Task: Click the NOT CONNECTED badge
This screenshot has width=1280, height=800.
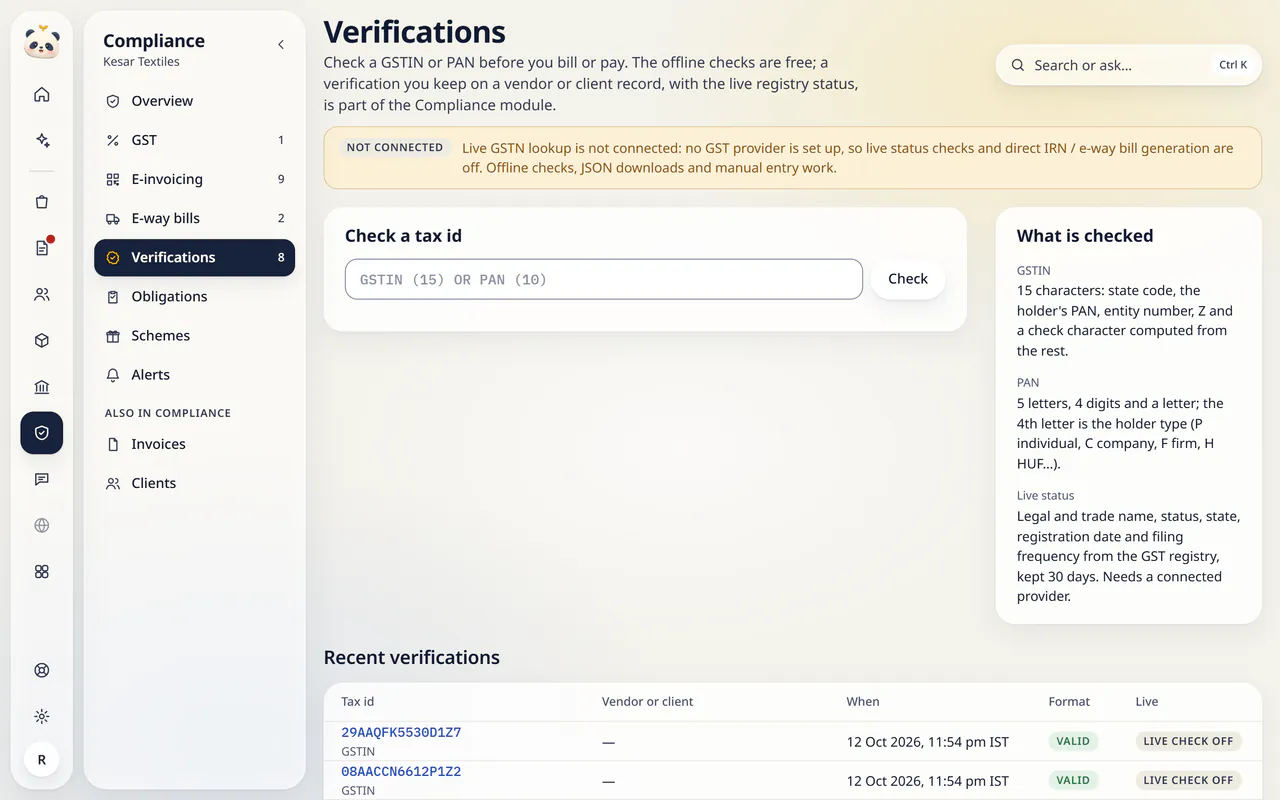Action: click(x=394, y=147)
